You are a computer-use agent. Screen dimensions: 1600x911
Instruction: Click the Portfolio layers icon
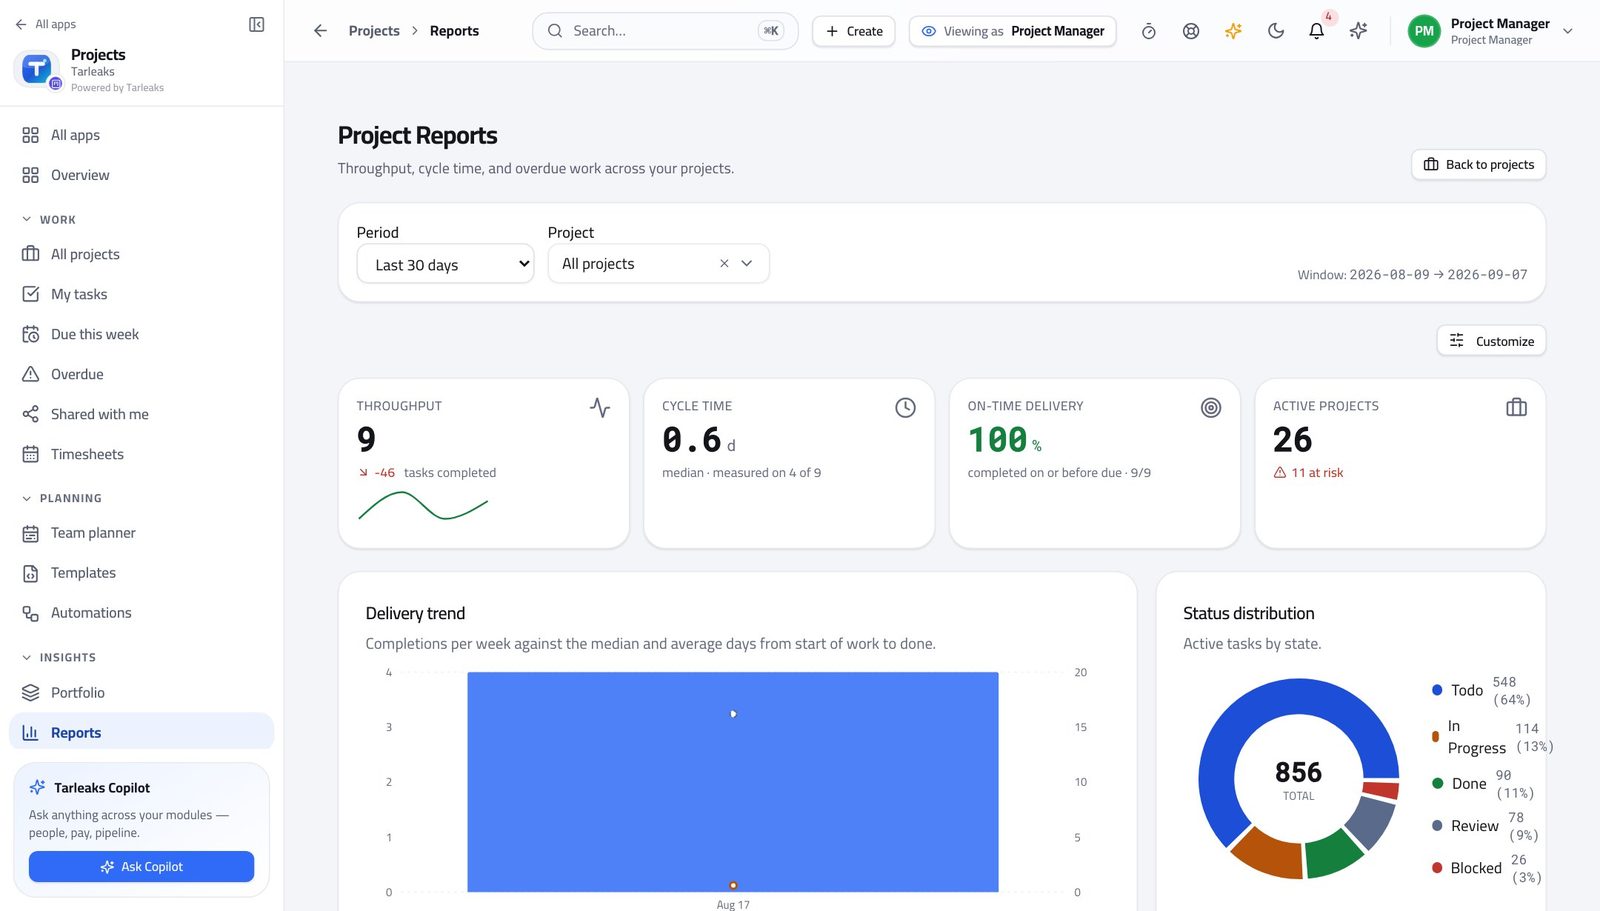point(31,693)
